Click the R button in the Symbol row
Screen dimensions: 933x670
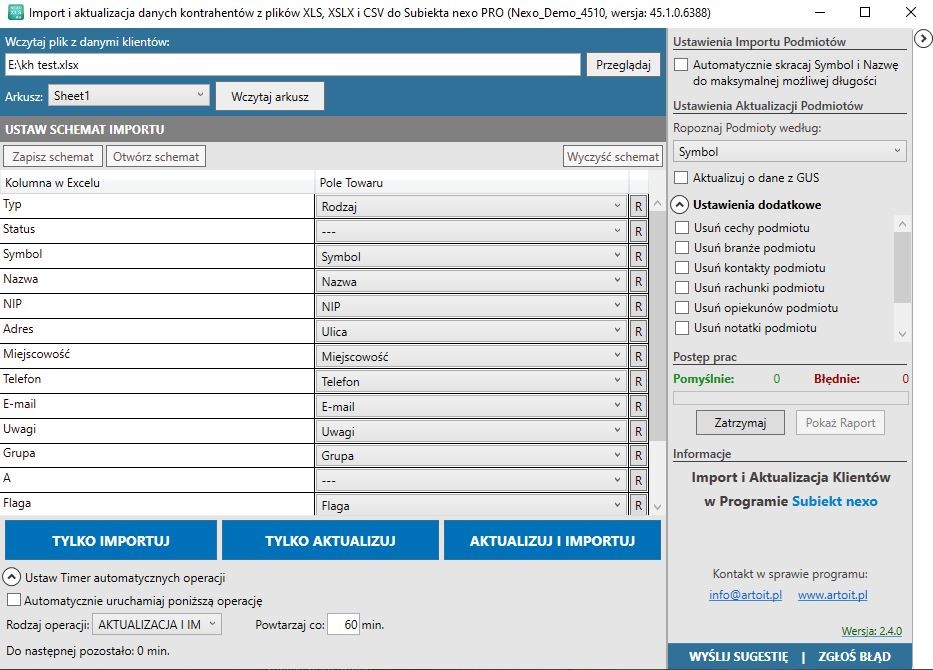pos(638,256)
